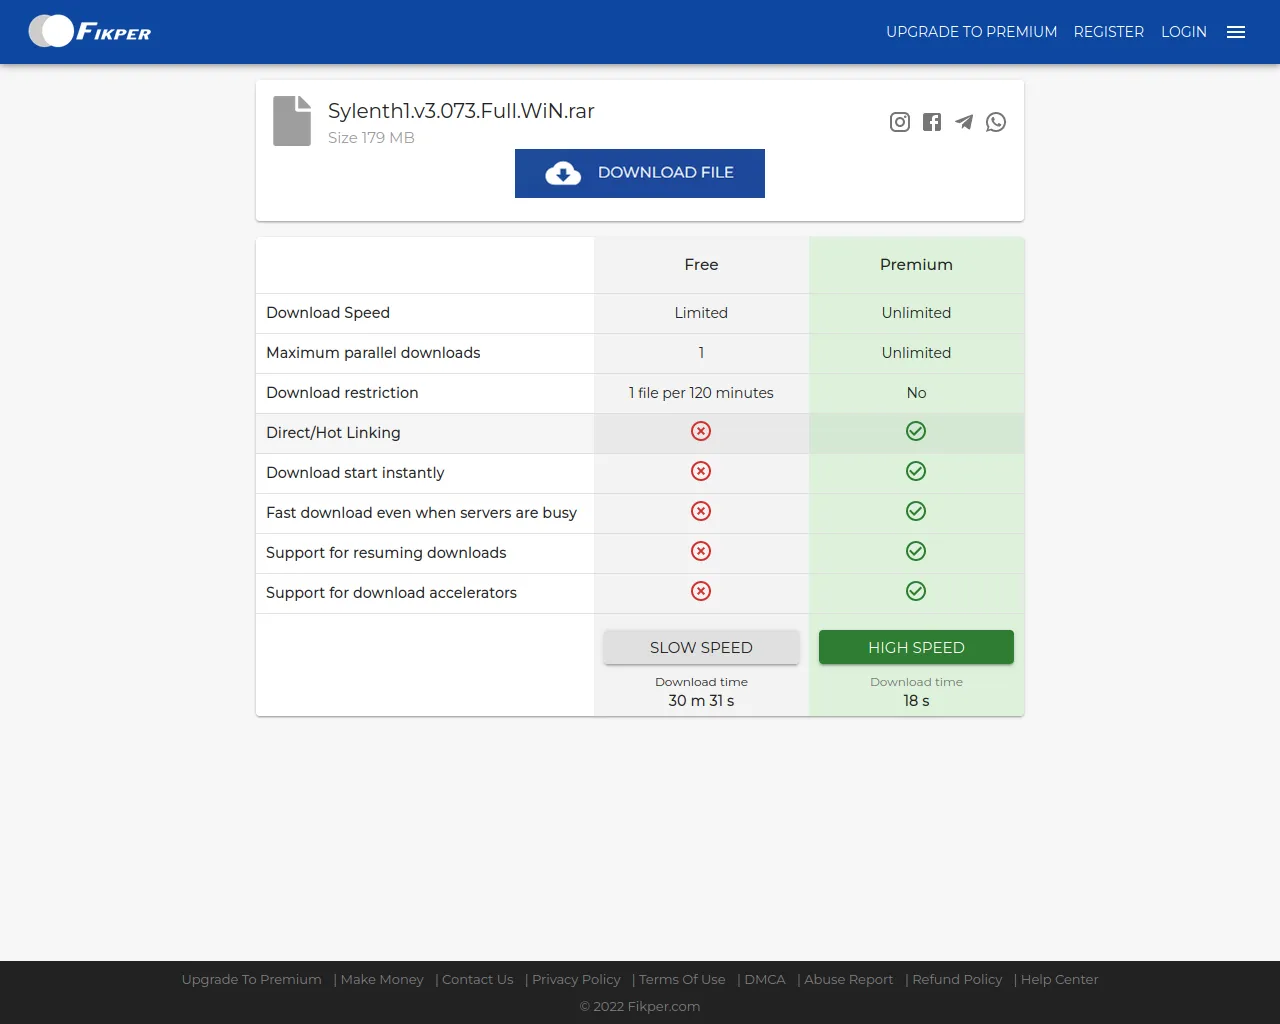Go to Register in top navigation
This screenshot has height=1024, width=1280.
tap(1108, 32)
